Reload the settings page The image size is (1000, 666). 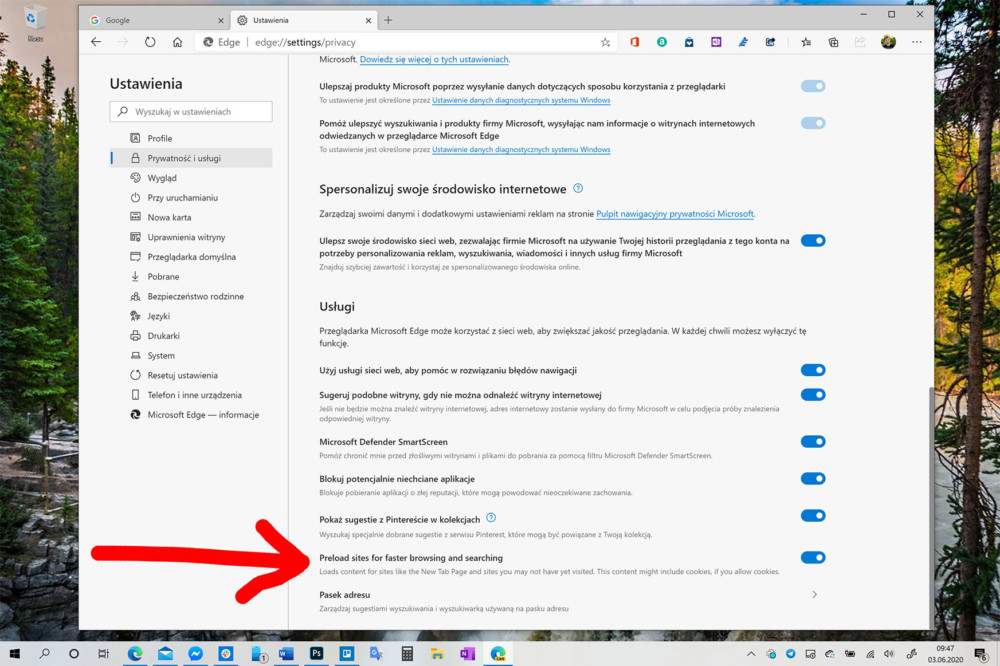tap(150, 42)
